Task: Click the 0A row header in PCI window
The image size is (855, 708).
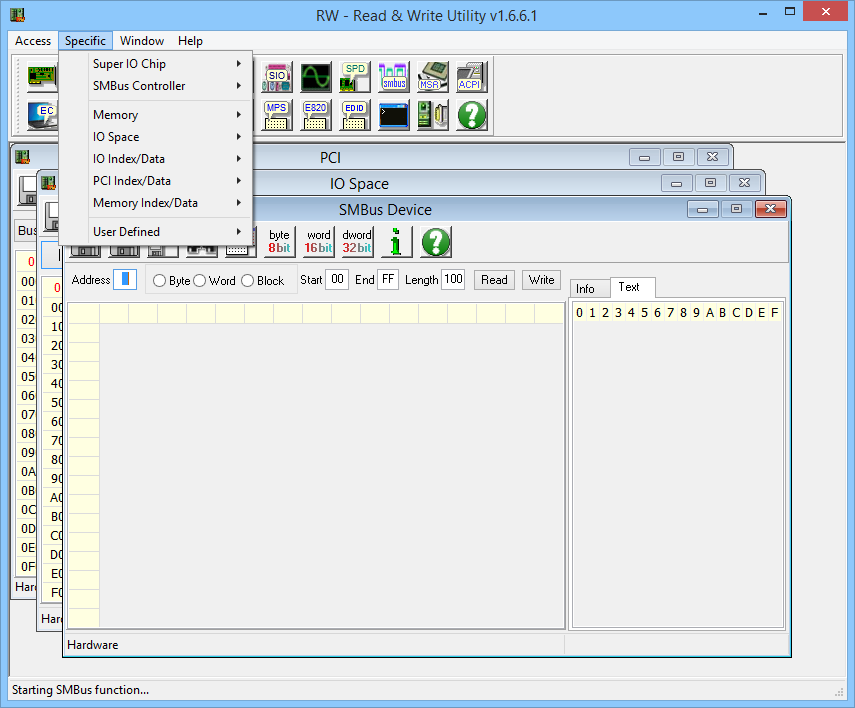Action: pyautogui.click(x=27, y=472)
